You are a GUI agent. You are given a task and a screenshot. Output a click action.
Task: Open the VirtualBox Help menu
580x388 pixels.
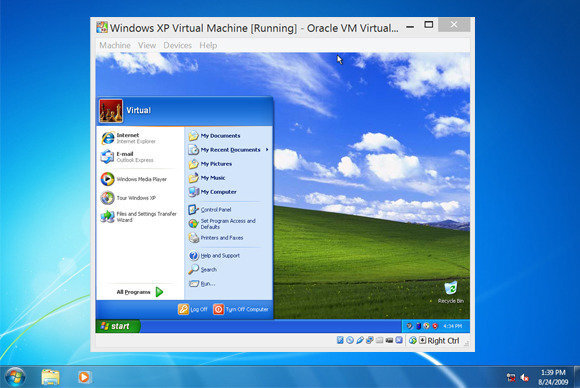(x=208, y=45)
